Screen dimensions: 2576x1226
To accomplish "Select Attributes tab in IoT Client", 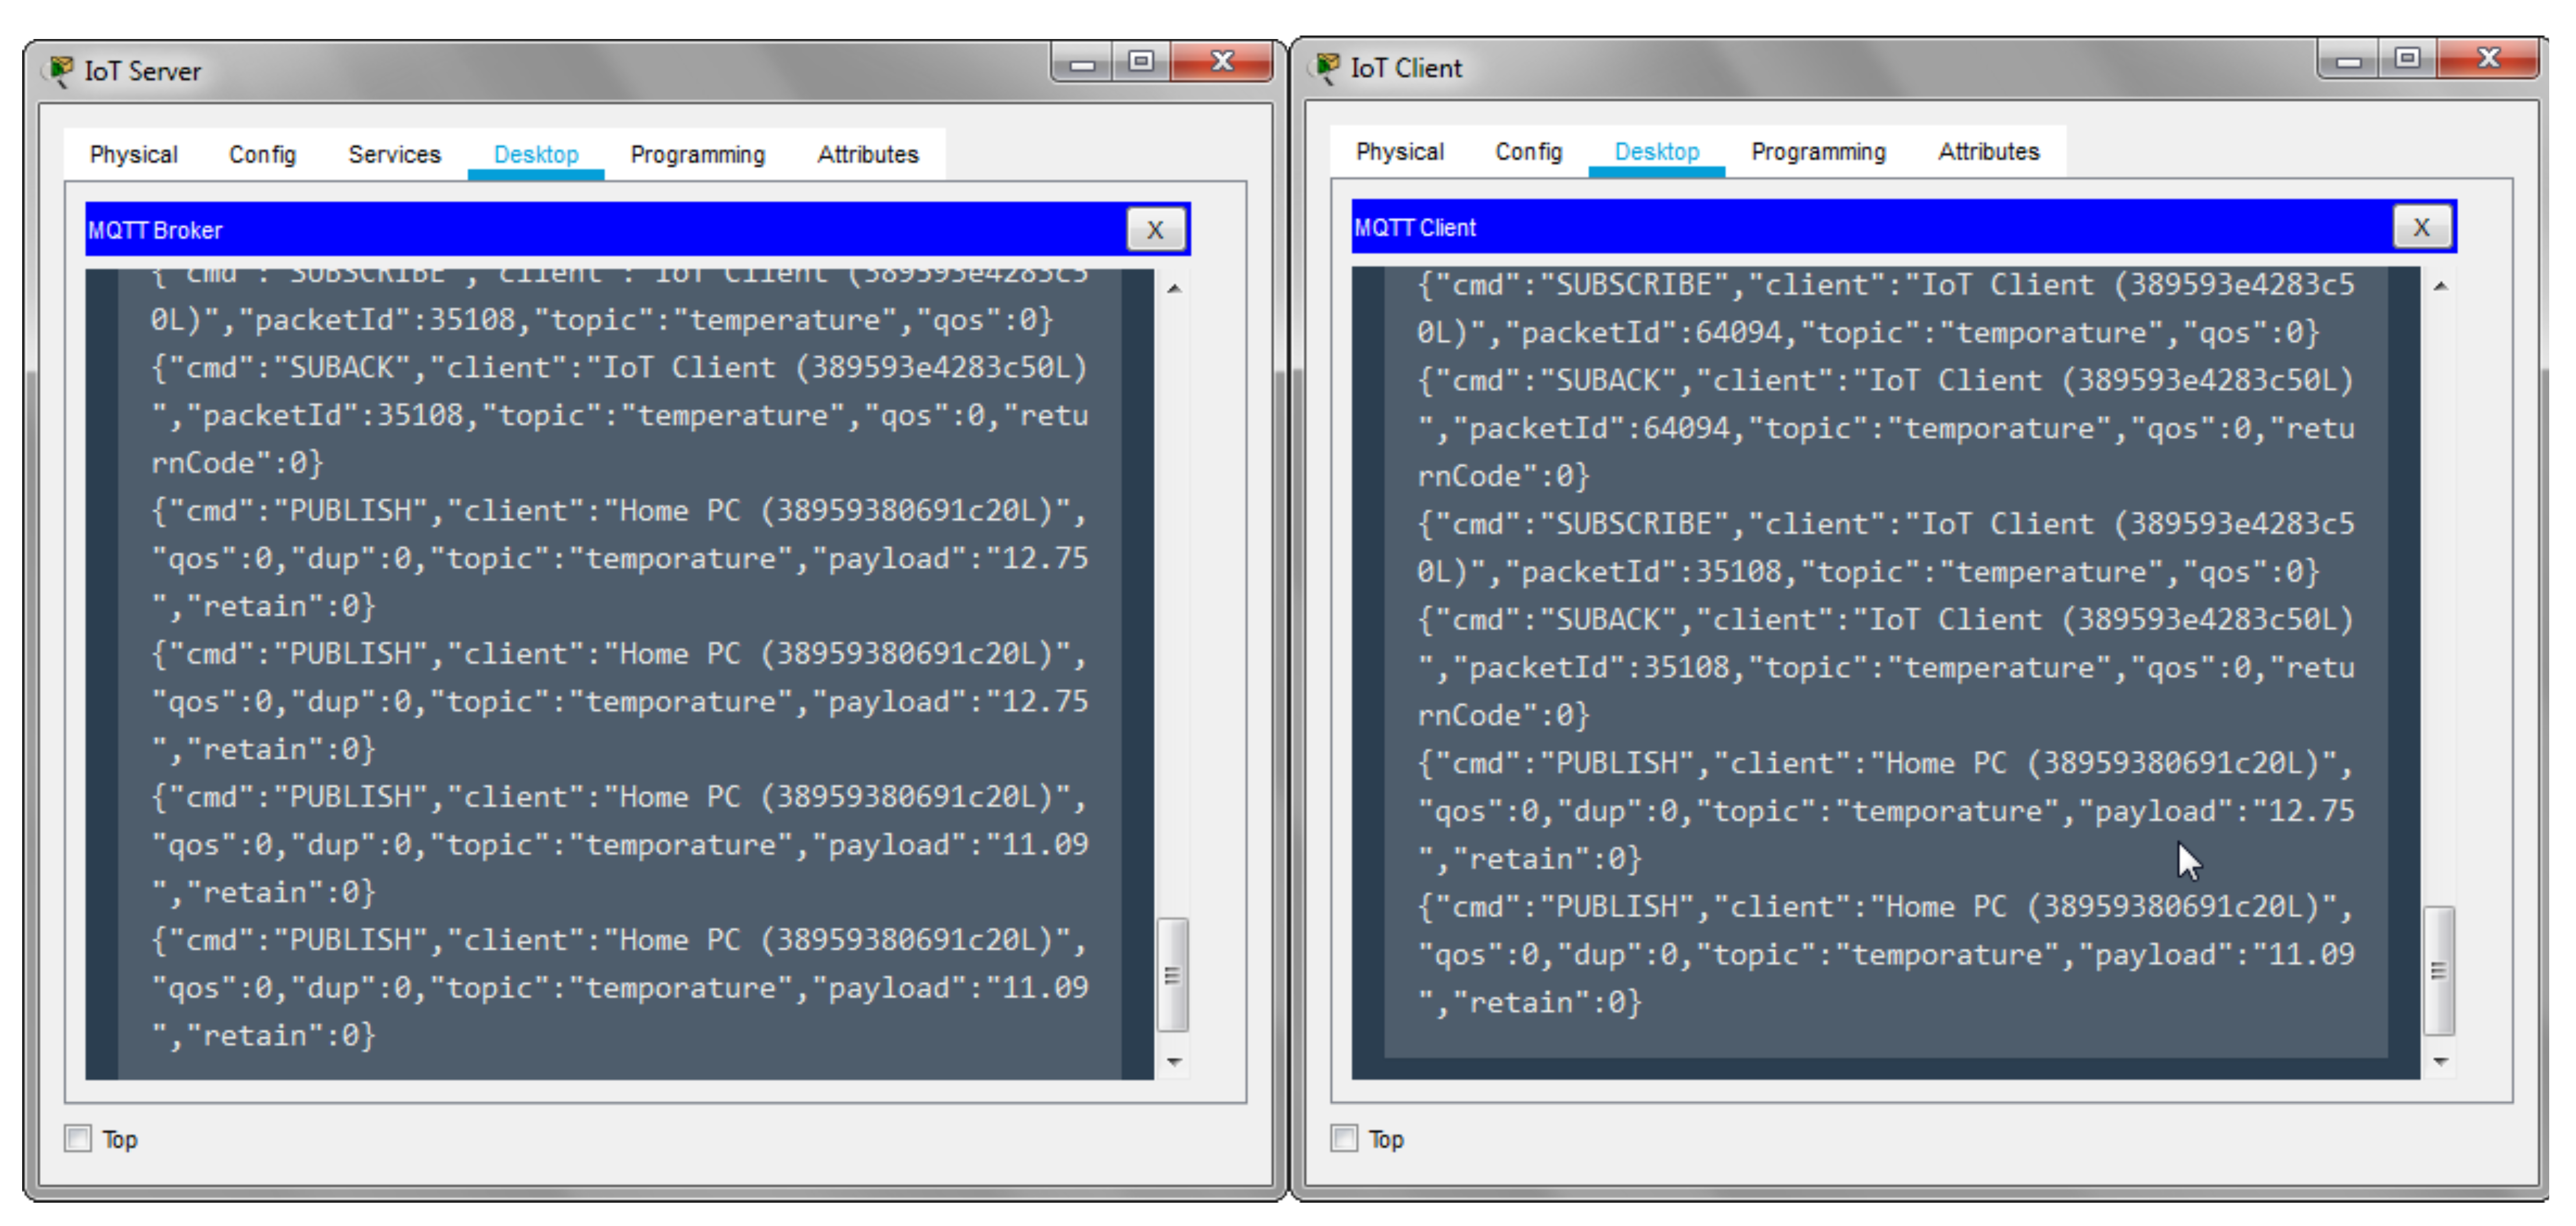I will pyautogui.click(x=1987, y=152).
